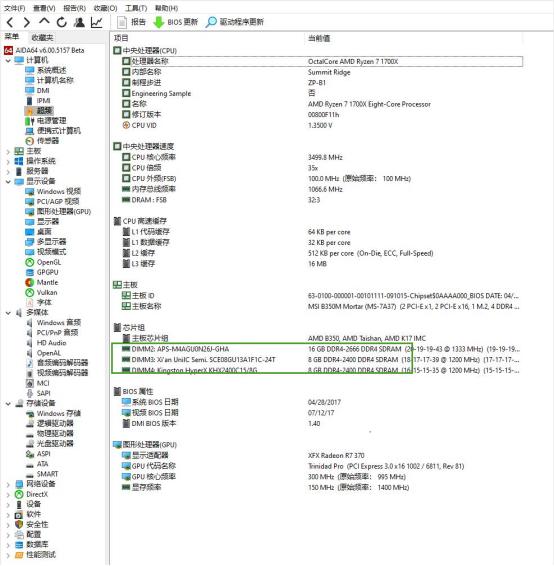Go up one level with the up arrow icon
Screen dimensions: 554x566
[44, 22]
